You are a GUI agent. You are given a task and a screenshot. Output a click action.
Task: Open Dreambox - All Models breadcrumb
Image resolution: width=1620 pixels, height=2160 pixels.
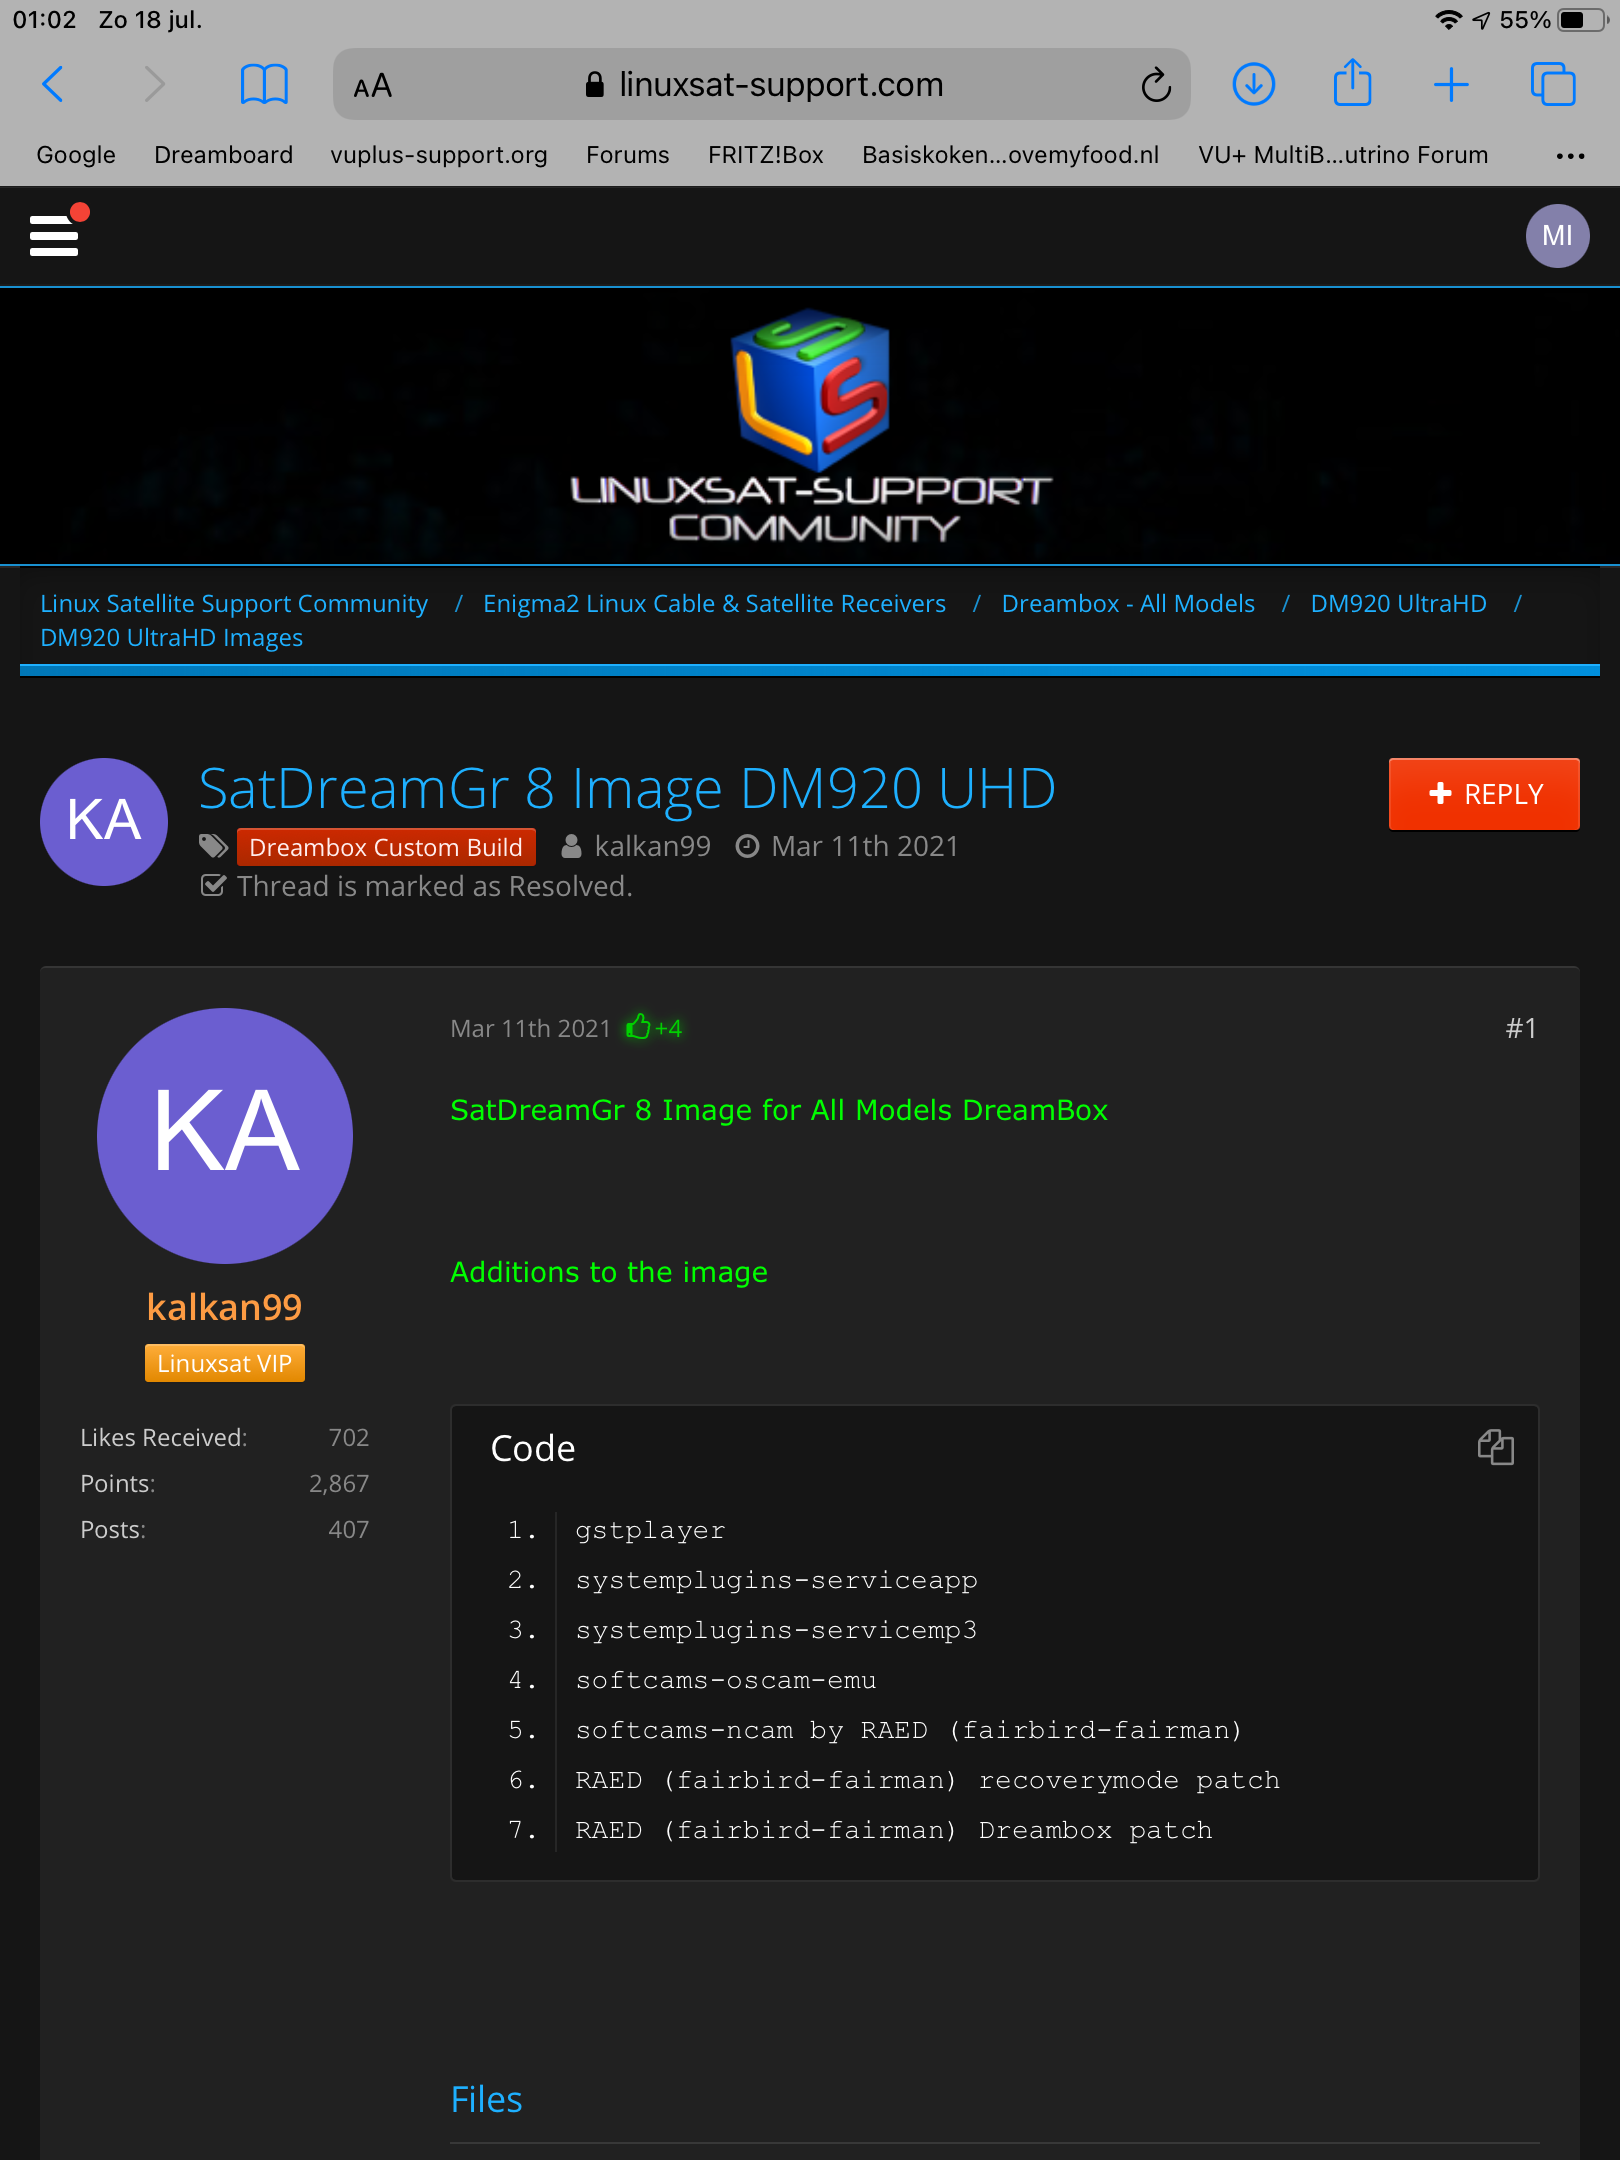1128,603
